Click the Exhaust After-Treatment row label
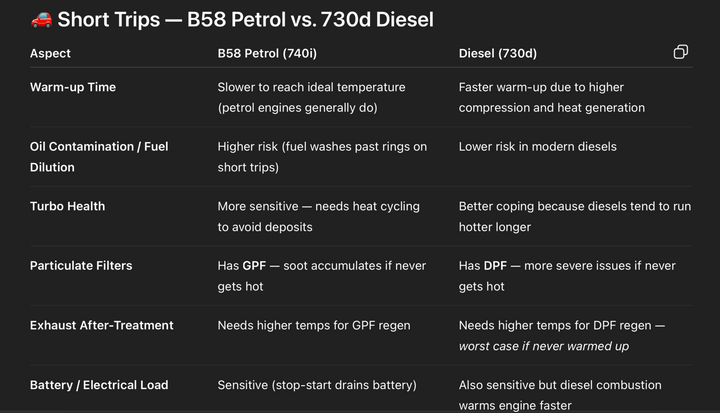This screenshot has height=413, width=720. [x=101, y=325]
